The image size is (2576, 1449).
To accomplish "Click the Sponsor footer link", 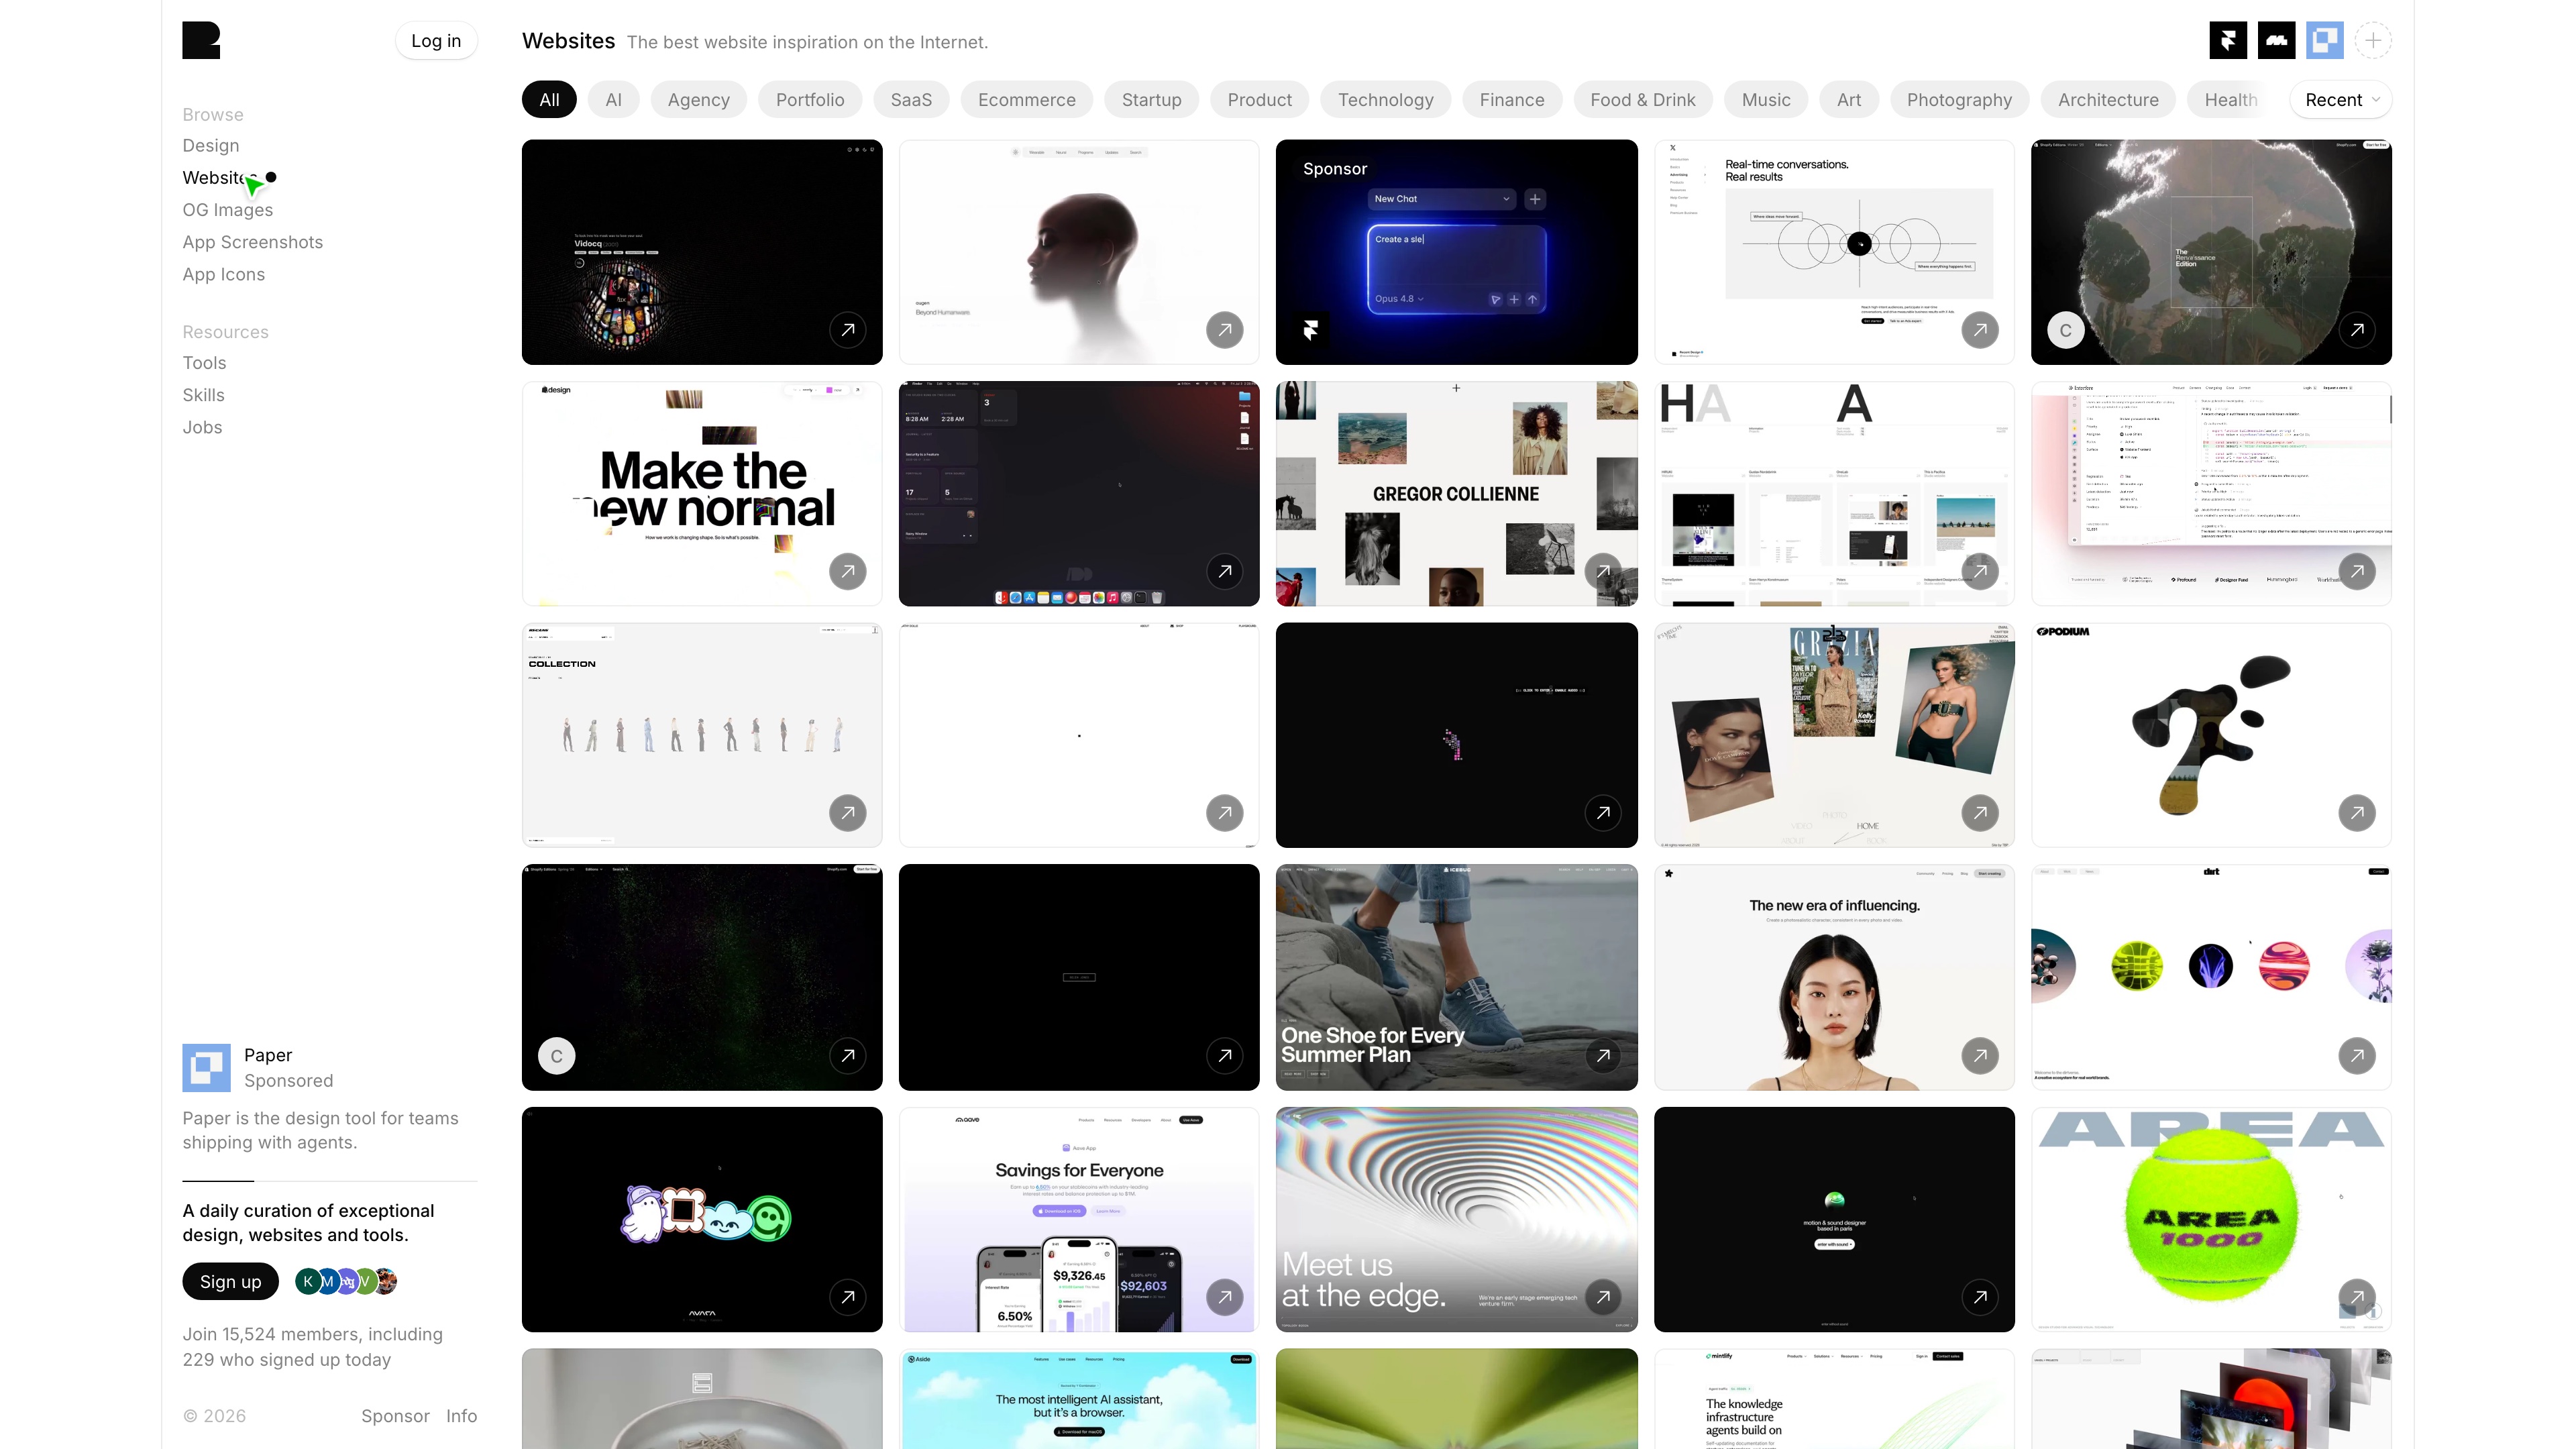I will click(x=395, y=1416).
